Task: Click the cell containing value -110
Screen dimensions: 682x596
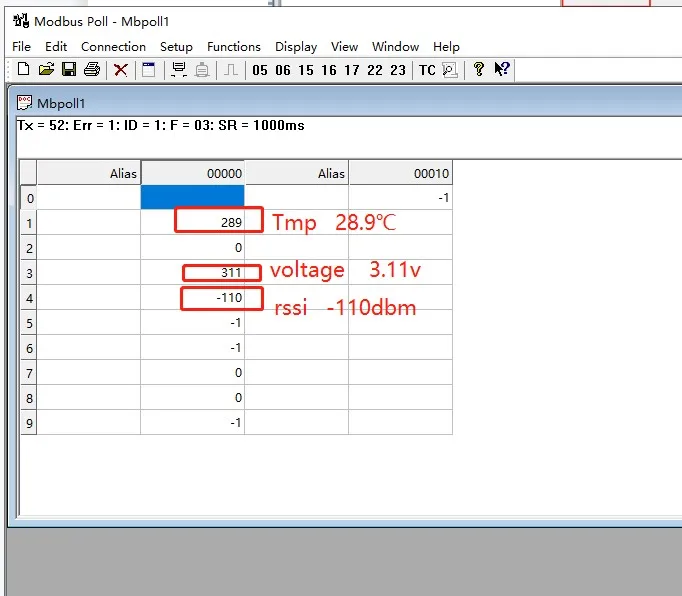Action: pyautogui.click(x=192, y=298)
